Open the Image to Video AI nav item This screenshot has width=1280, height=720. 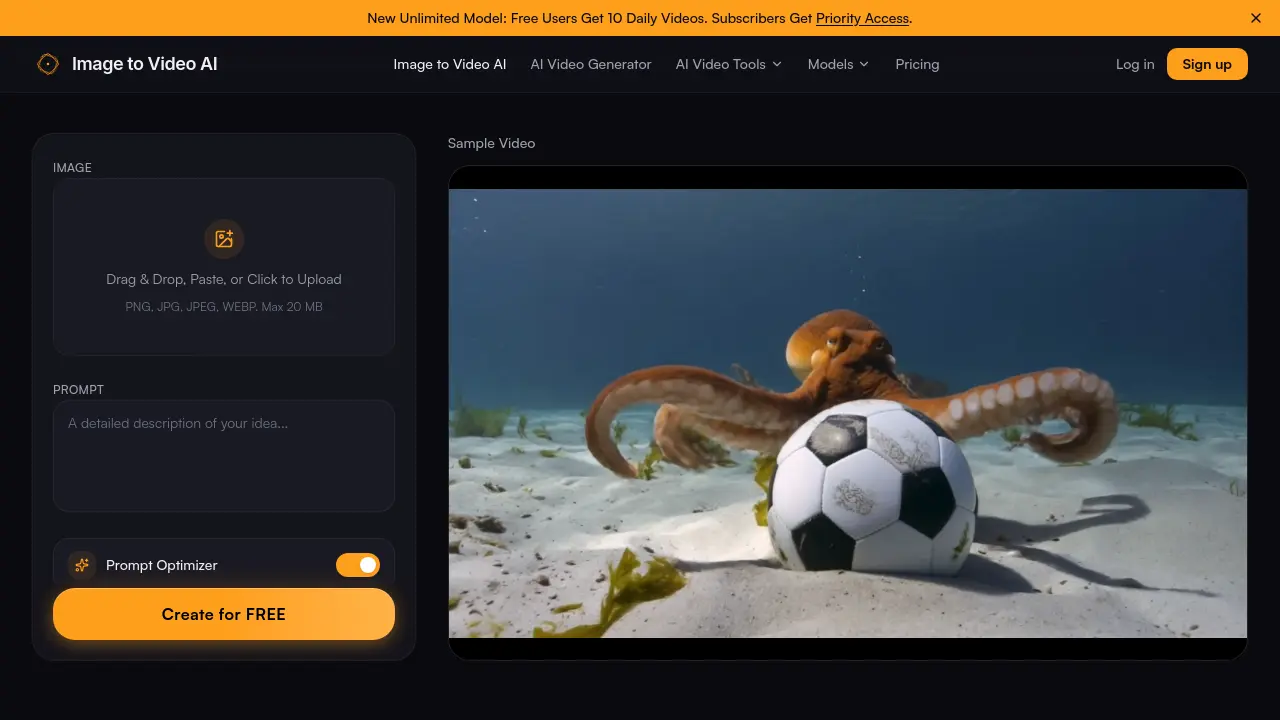pyautogui.click(x=450, y=64)
